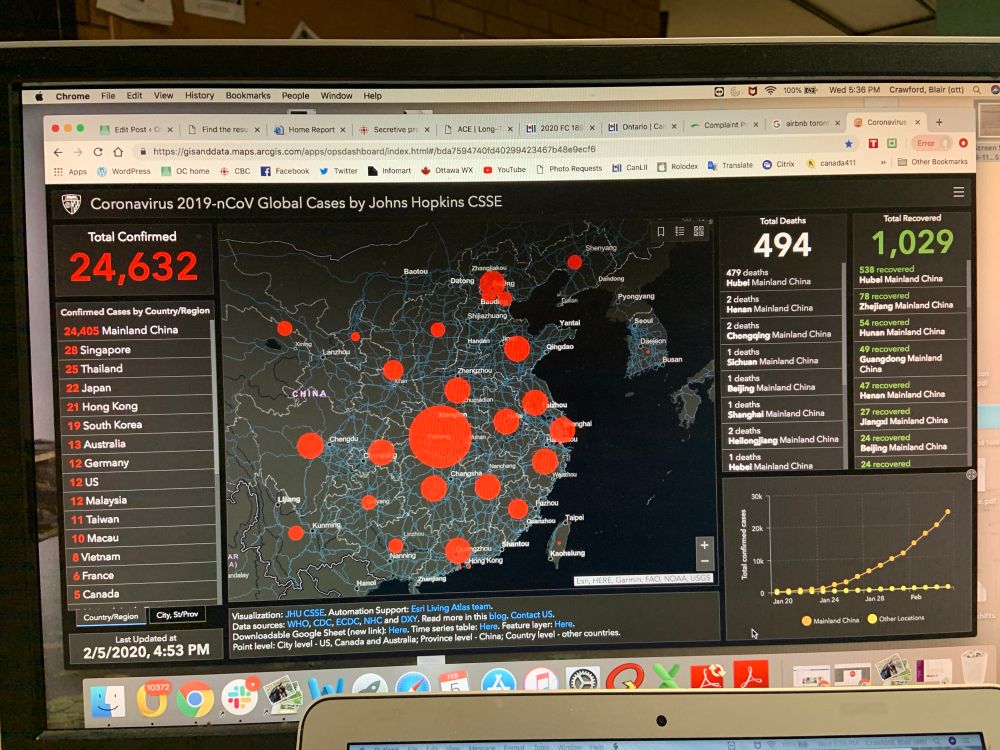Select 78 recovered Zhejiang row
Viewport: 1000px width, 750px height.
click(x=910, y=300)
